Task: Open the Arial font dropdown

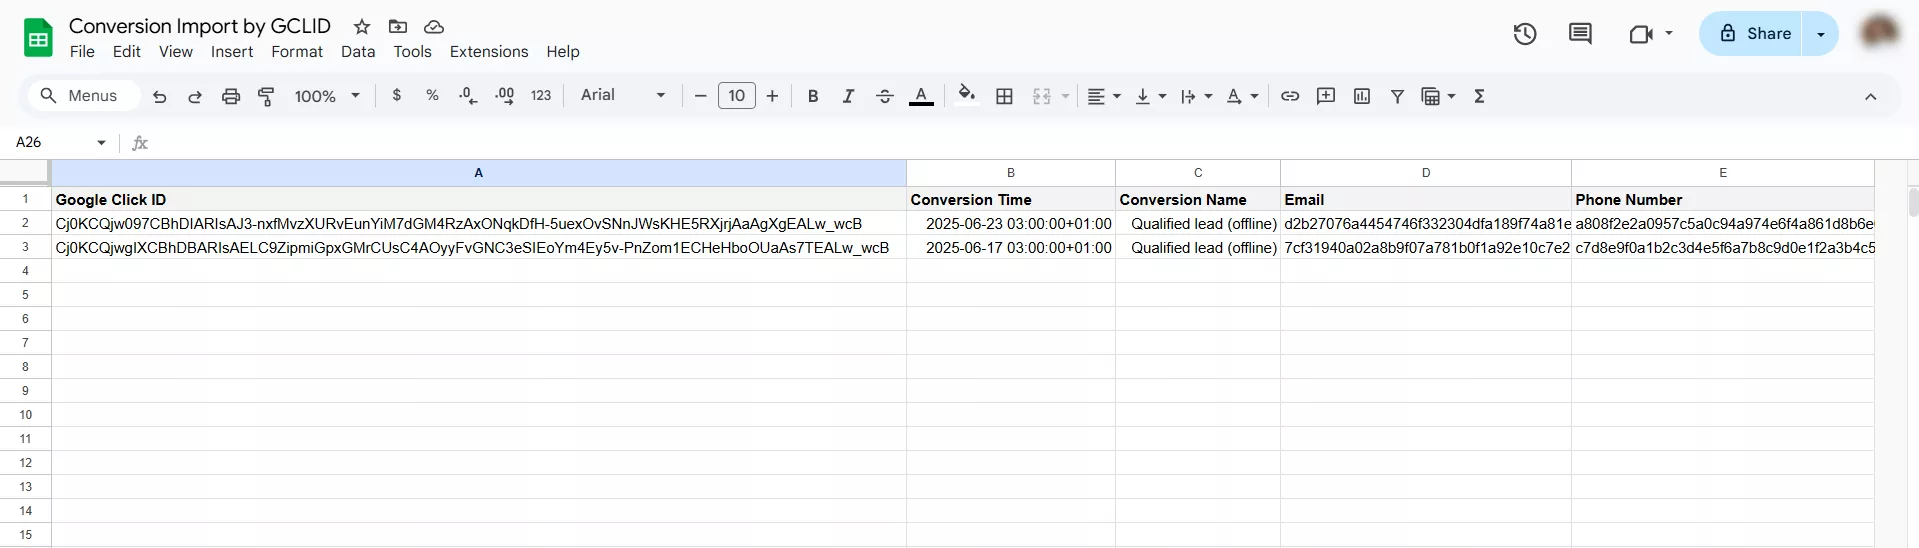Action: [622, 95]
